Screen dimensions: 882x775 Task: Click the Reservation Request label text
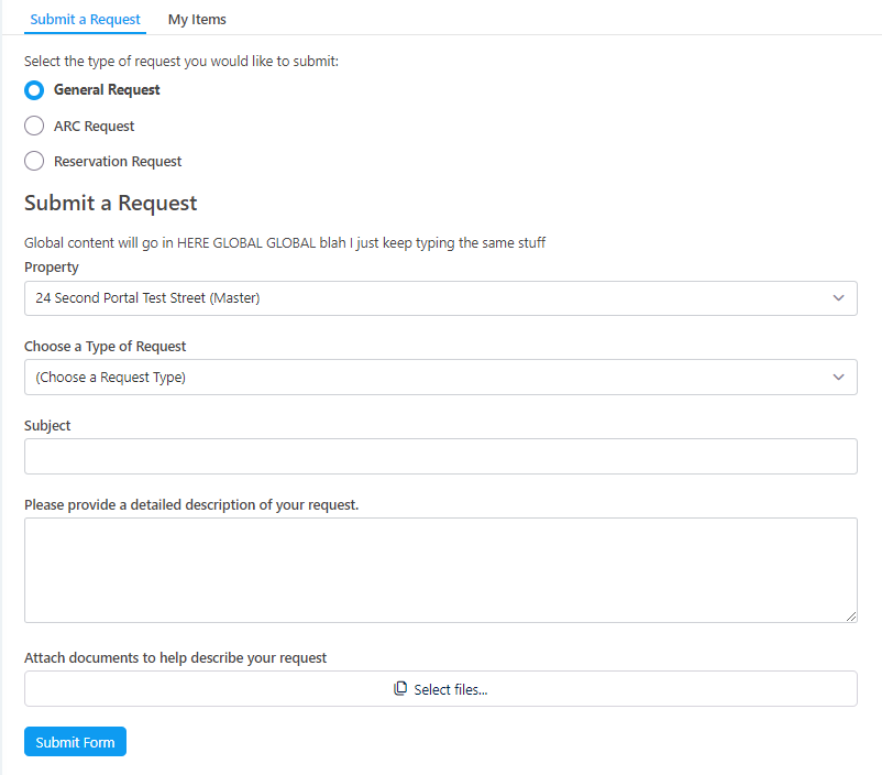[118, 161]
